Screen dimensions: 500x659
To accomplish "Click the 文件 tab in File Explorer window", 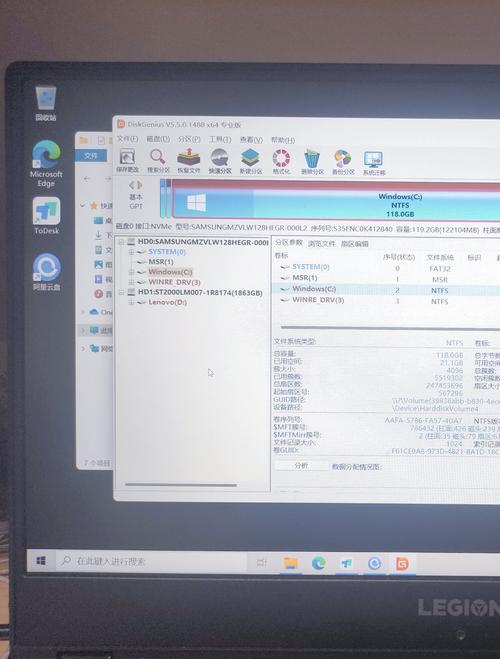I will (x=91, y=156).
